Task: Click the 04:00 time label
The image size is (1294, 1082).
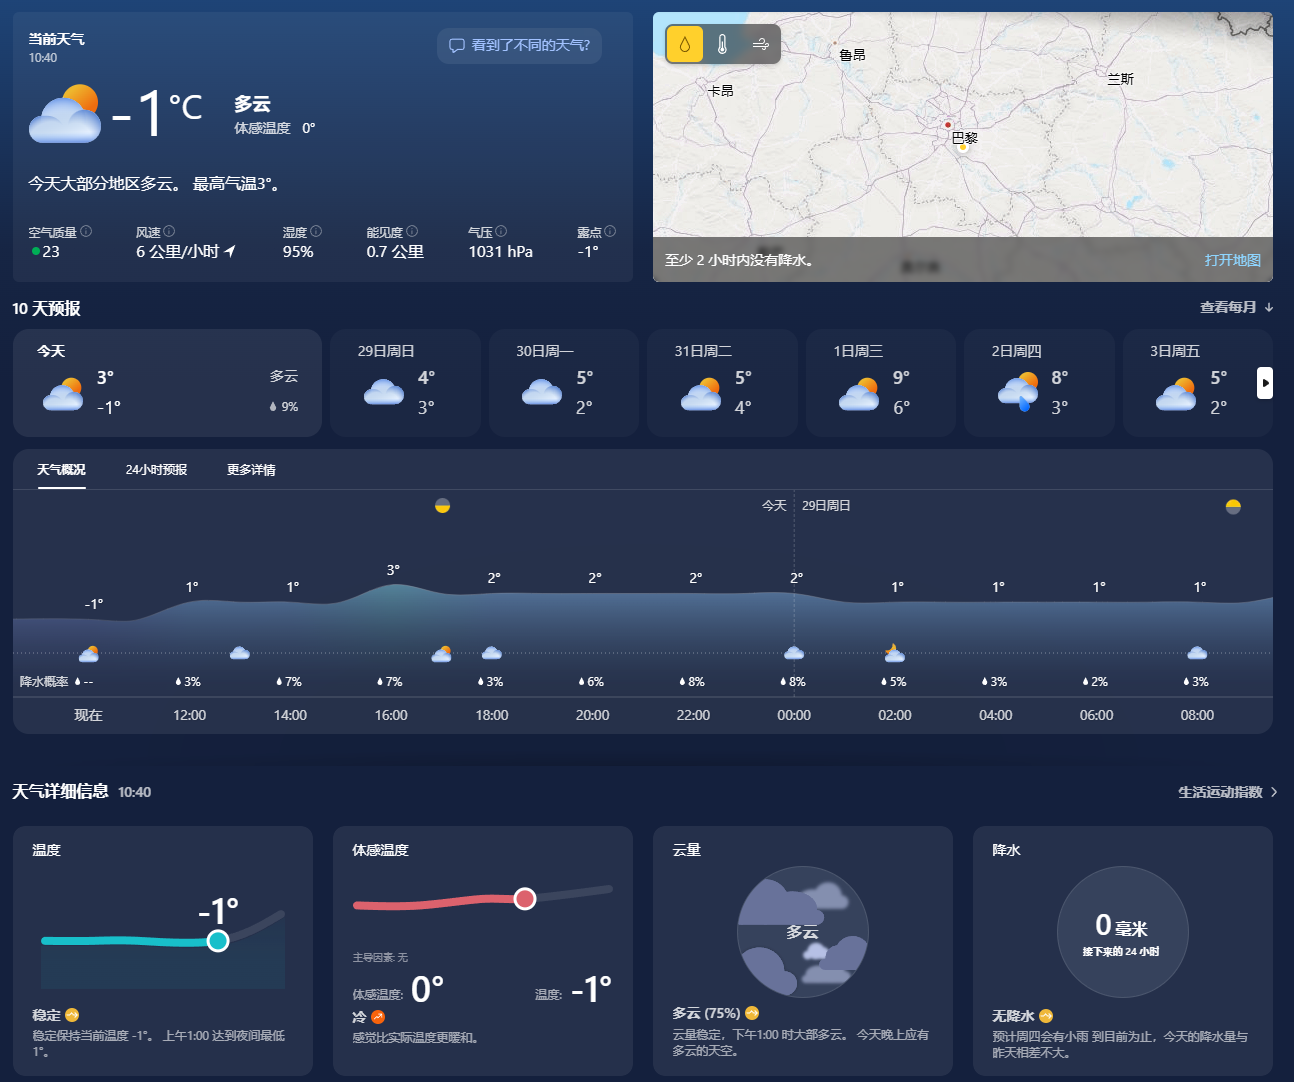Action: (995, 715)
